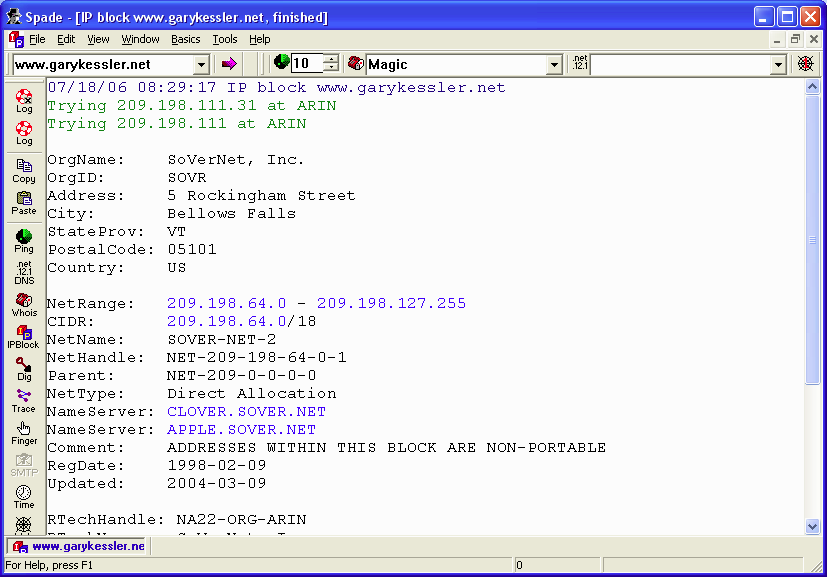The height and width of the screenshot is (577, 827).
Task: Click the Updated value 2004-03-09
Action: pos(217,483)
